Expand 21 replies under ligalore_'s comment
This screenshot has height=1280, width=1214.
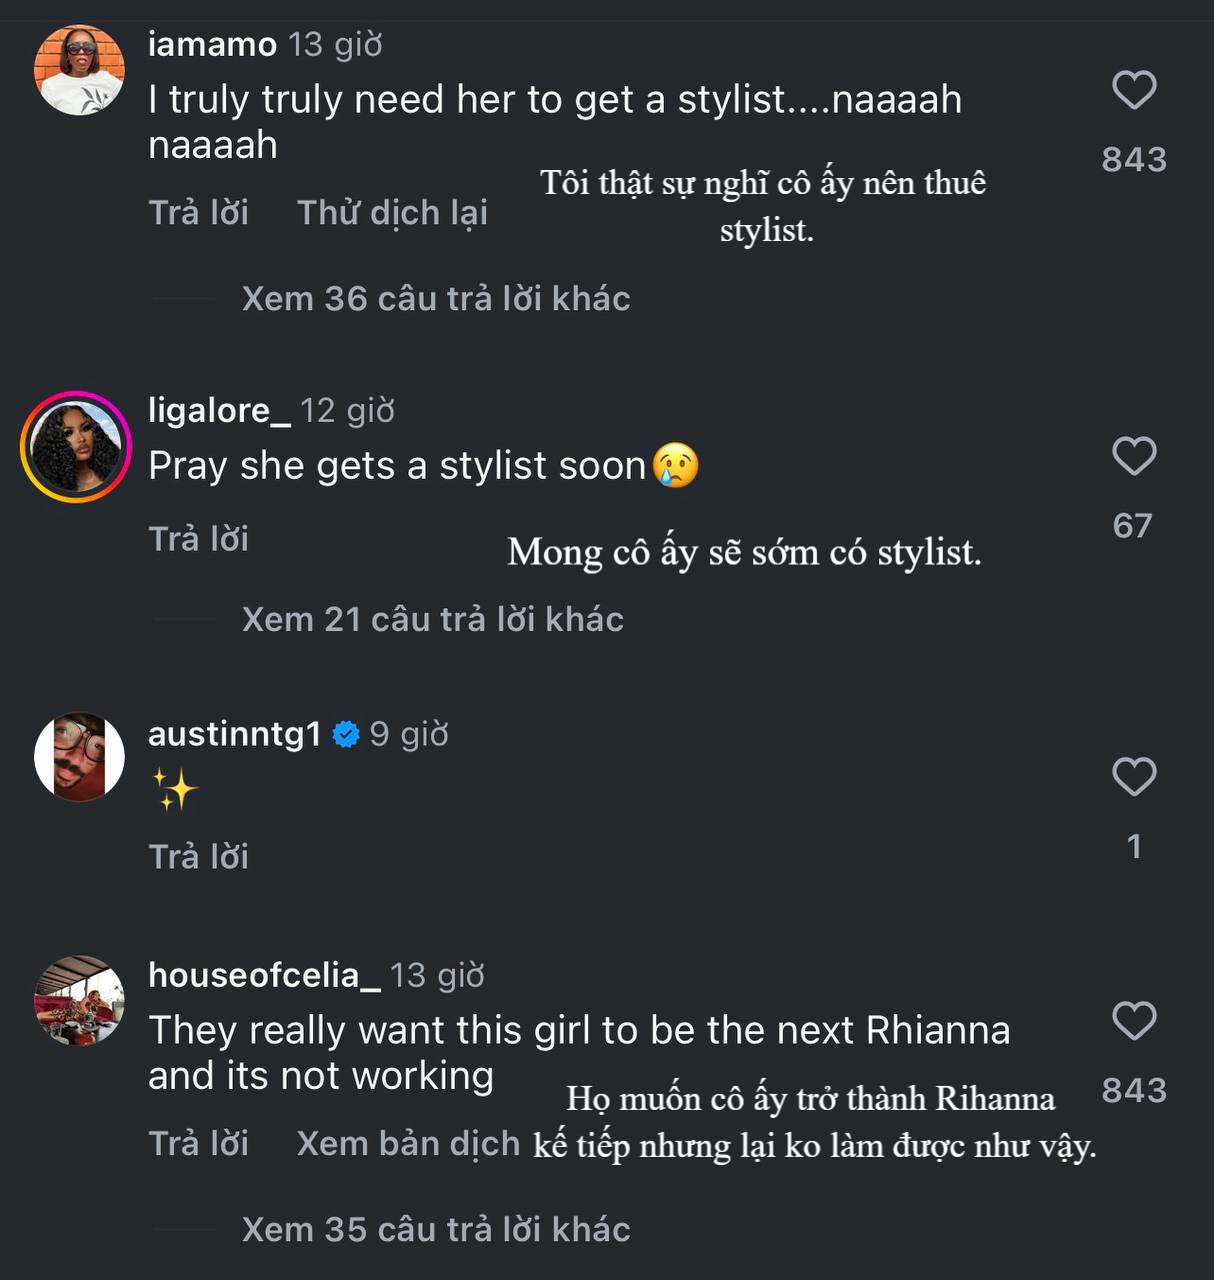pyautogui.click(x=432, y=619)
